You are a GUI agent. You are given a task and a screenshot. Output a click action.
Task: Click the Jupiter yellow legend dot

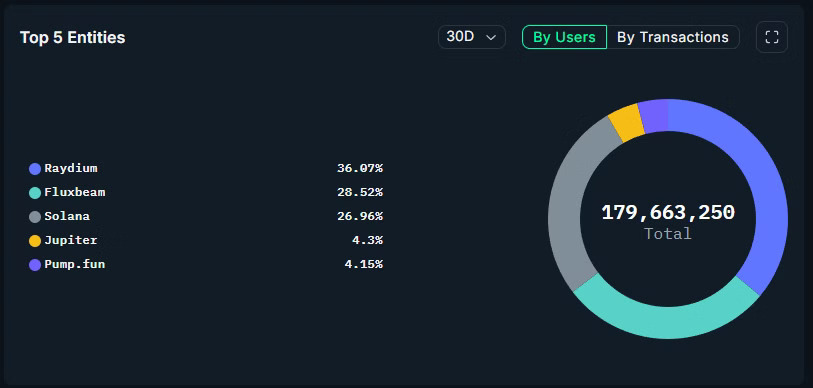click(x=35, y=241)
